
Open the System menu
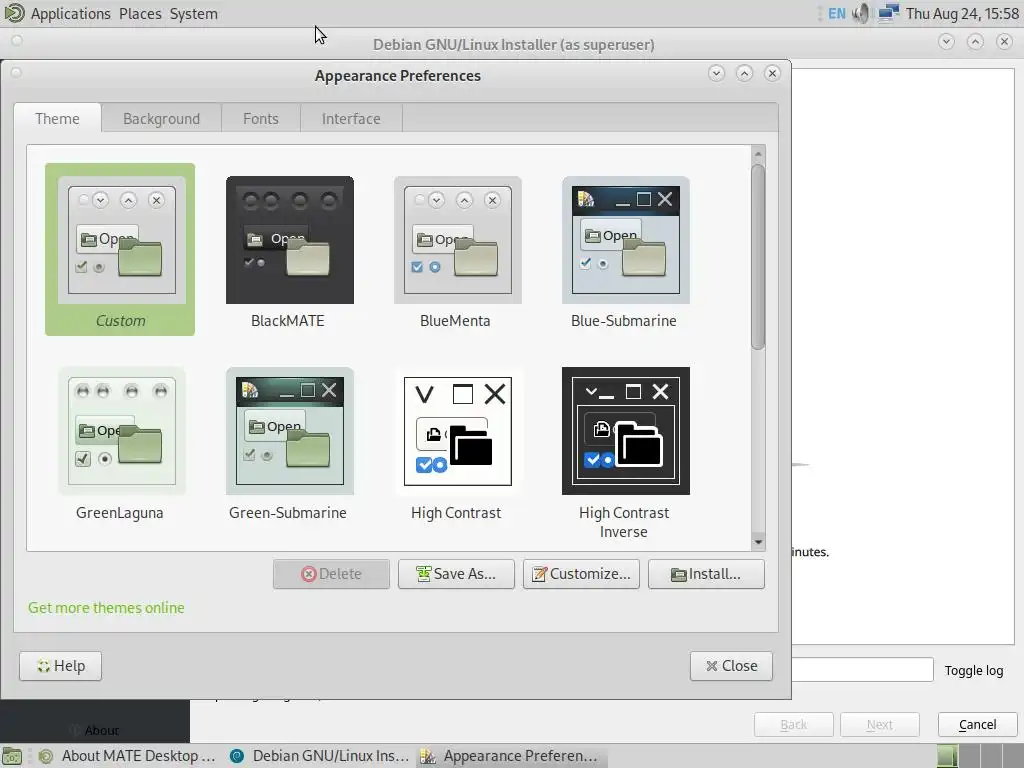coord(193,13)
